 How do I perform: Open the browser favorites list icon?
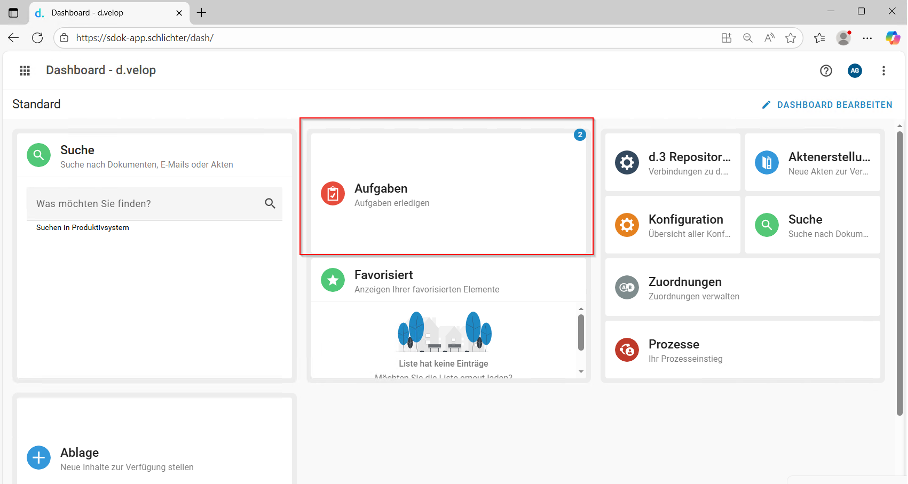point(819,38)
